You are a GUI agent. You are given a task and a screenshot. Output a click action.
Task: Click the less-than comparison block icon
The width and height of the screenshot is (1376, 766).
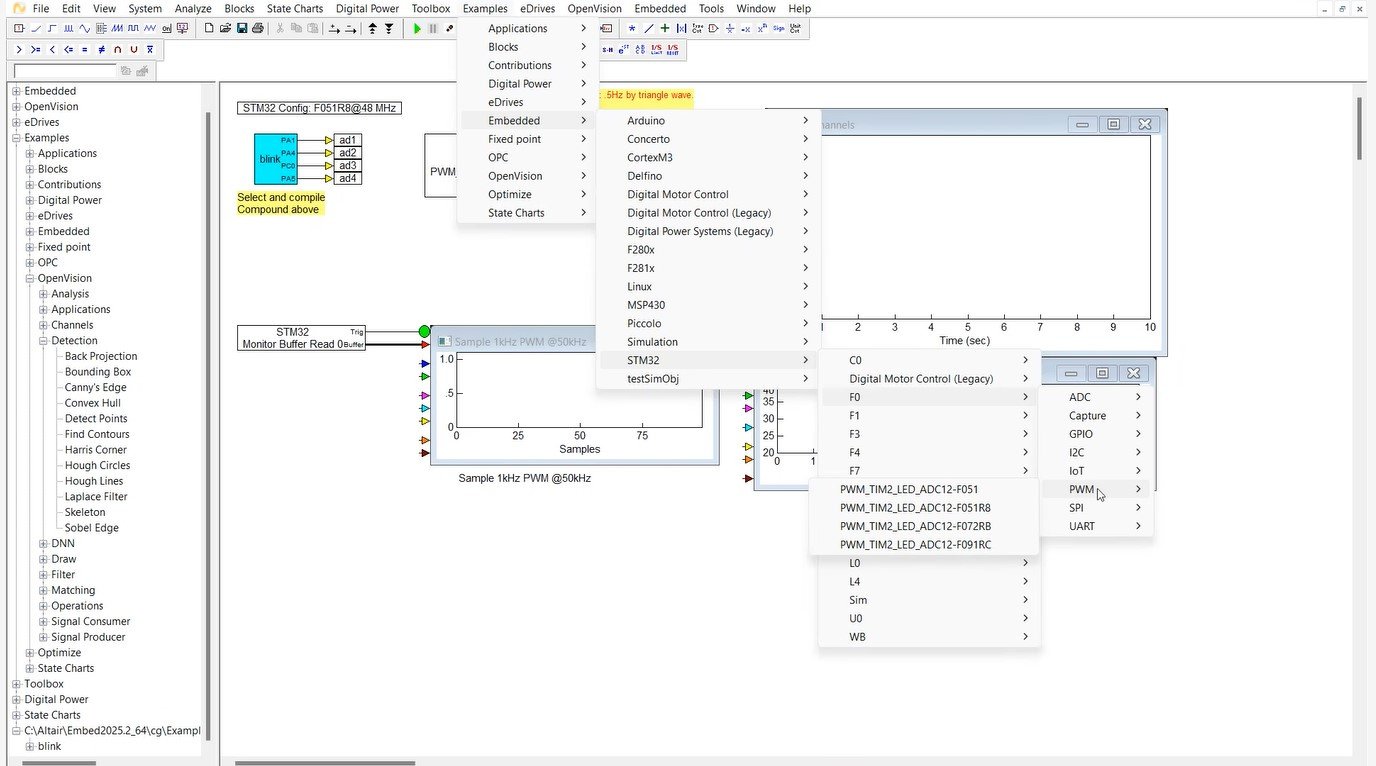pos(52,49)
